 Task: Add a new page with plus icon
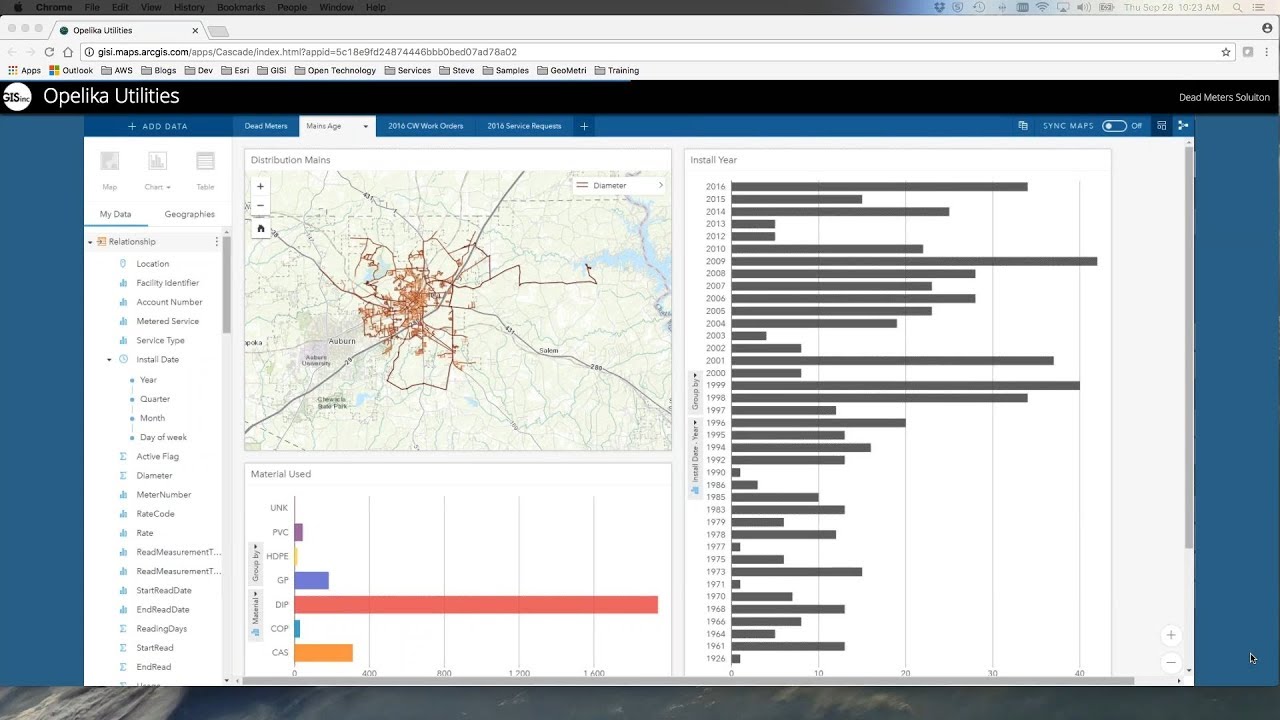pos(584,126)
